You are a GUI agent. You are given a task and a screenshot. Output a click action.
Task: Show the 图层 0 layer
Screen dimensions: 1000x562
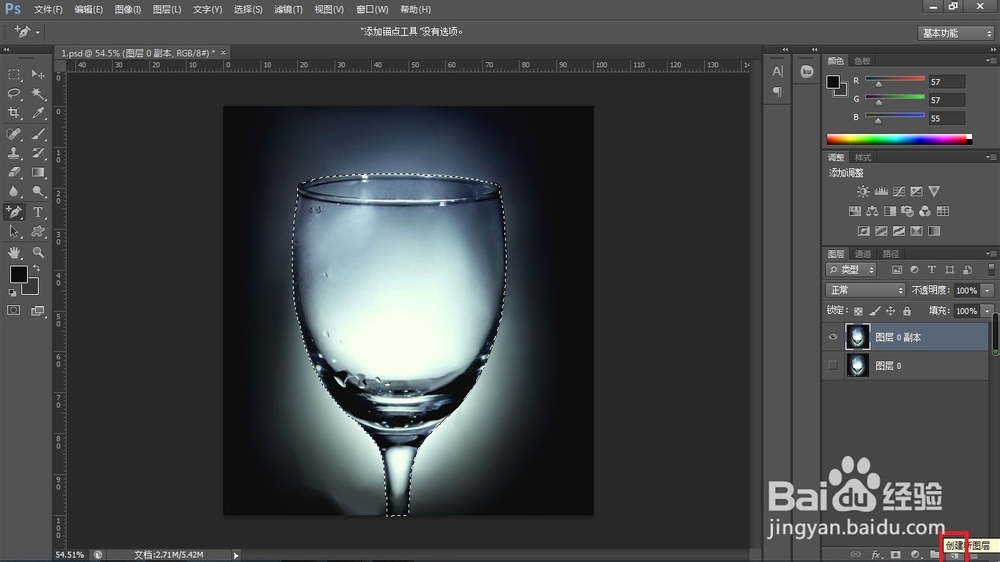833,366
